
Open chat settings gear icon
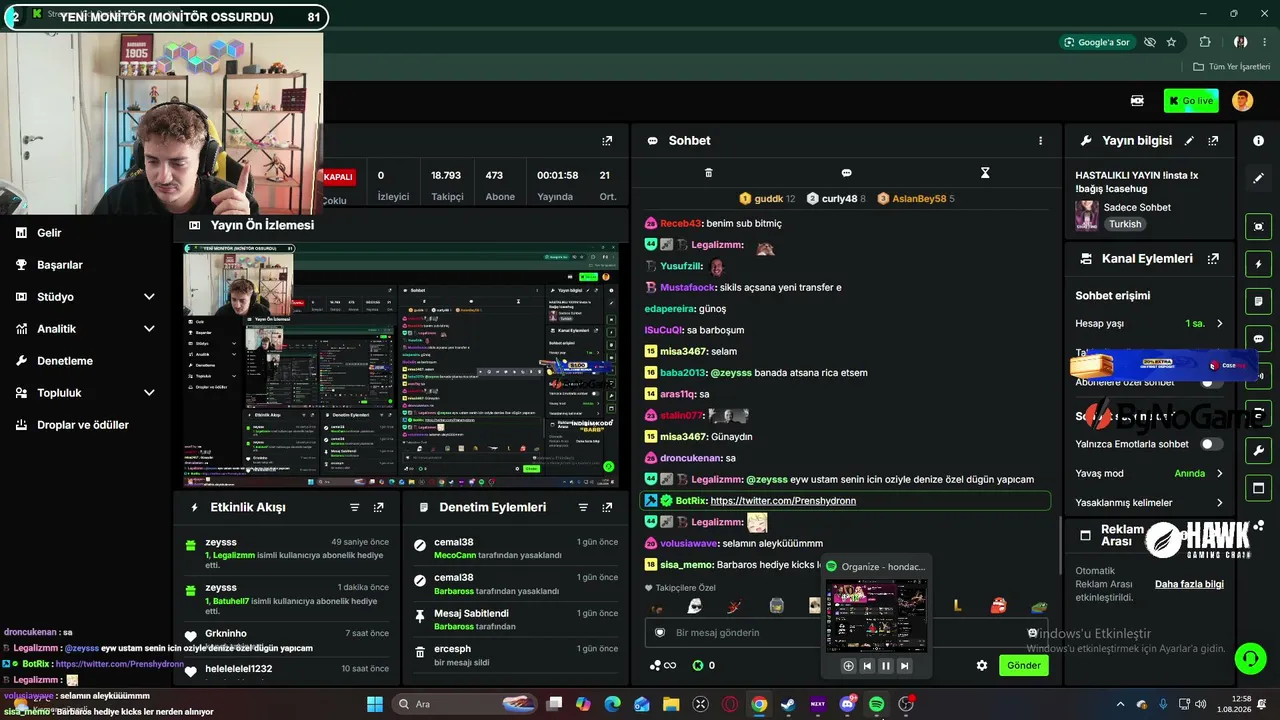point(982,665)
